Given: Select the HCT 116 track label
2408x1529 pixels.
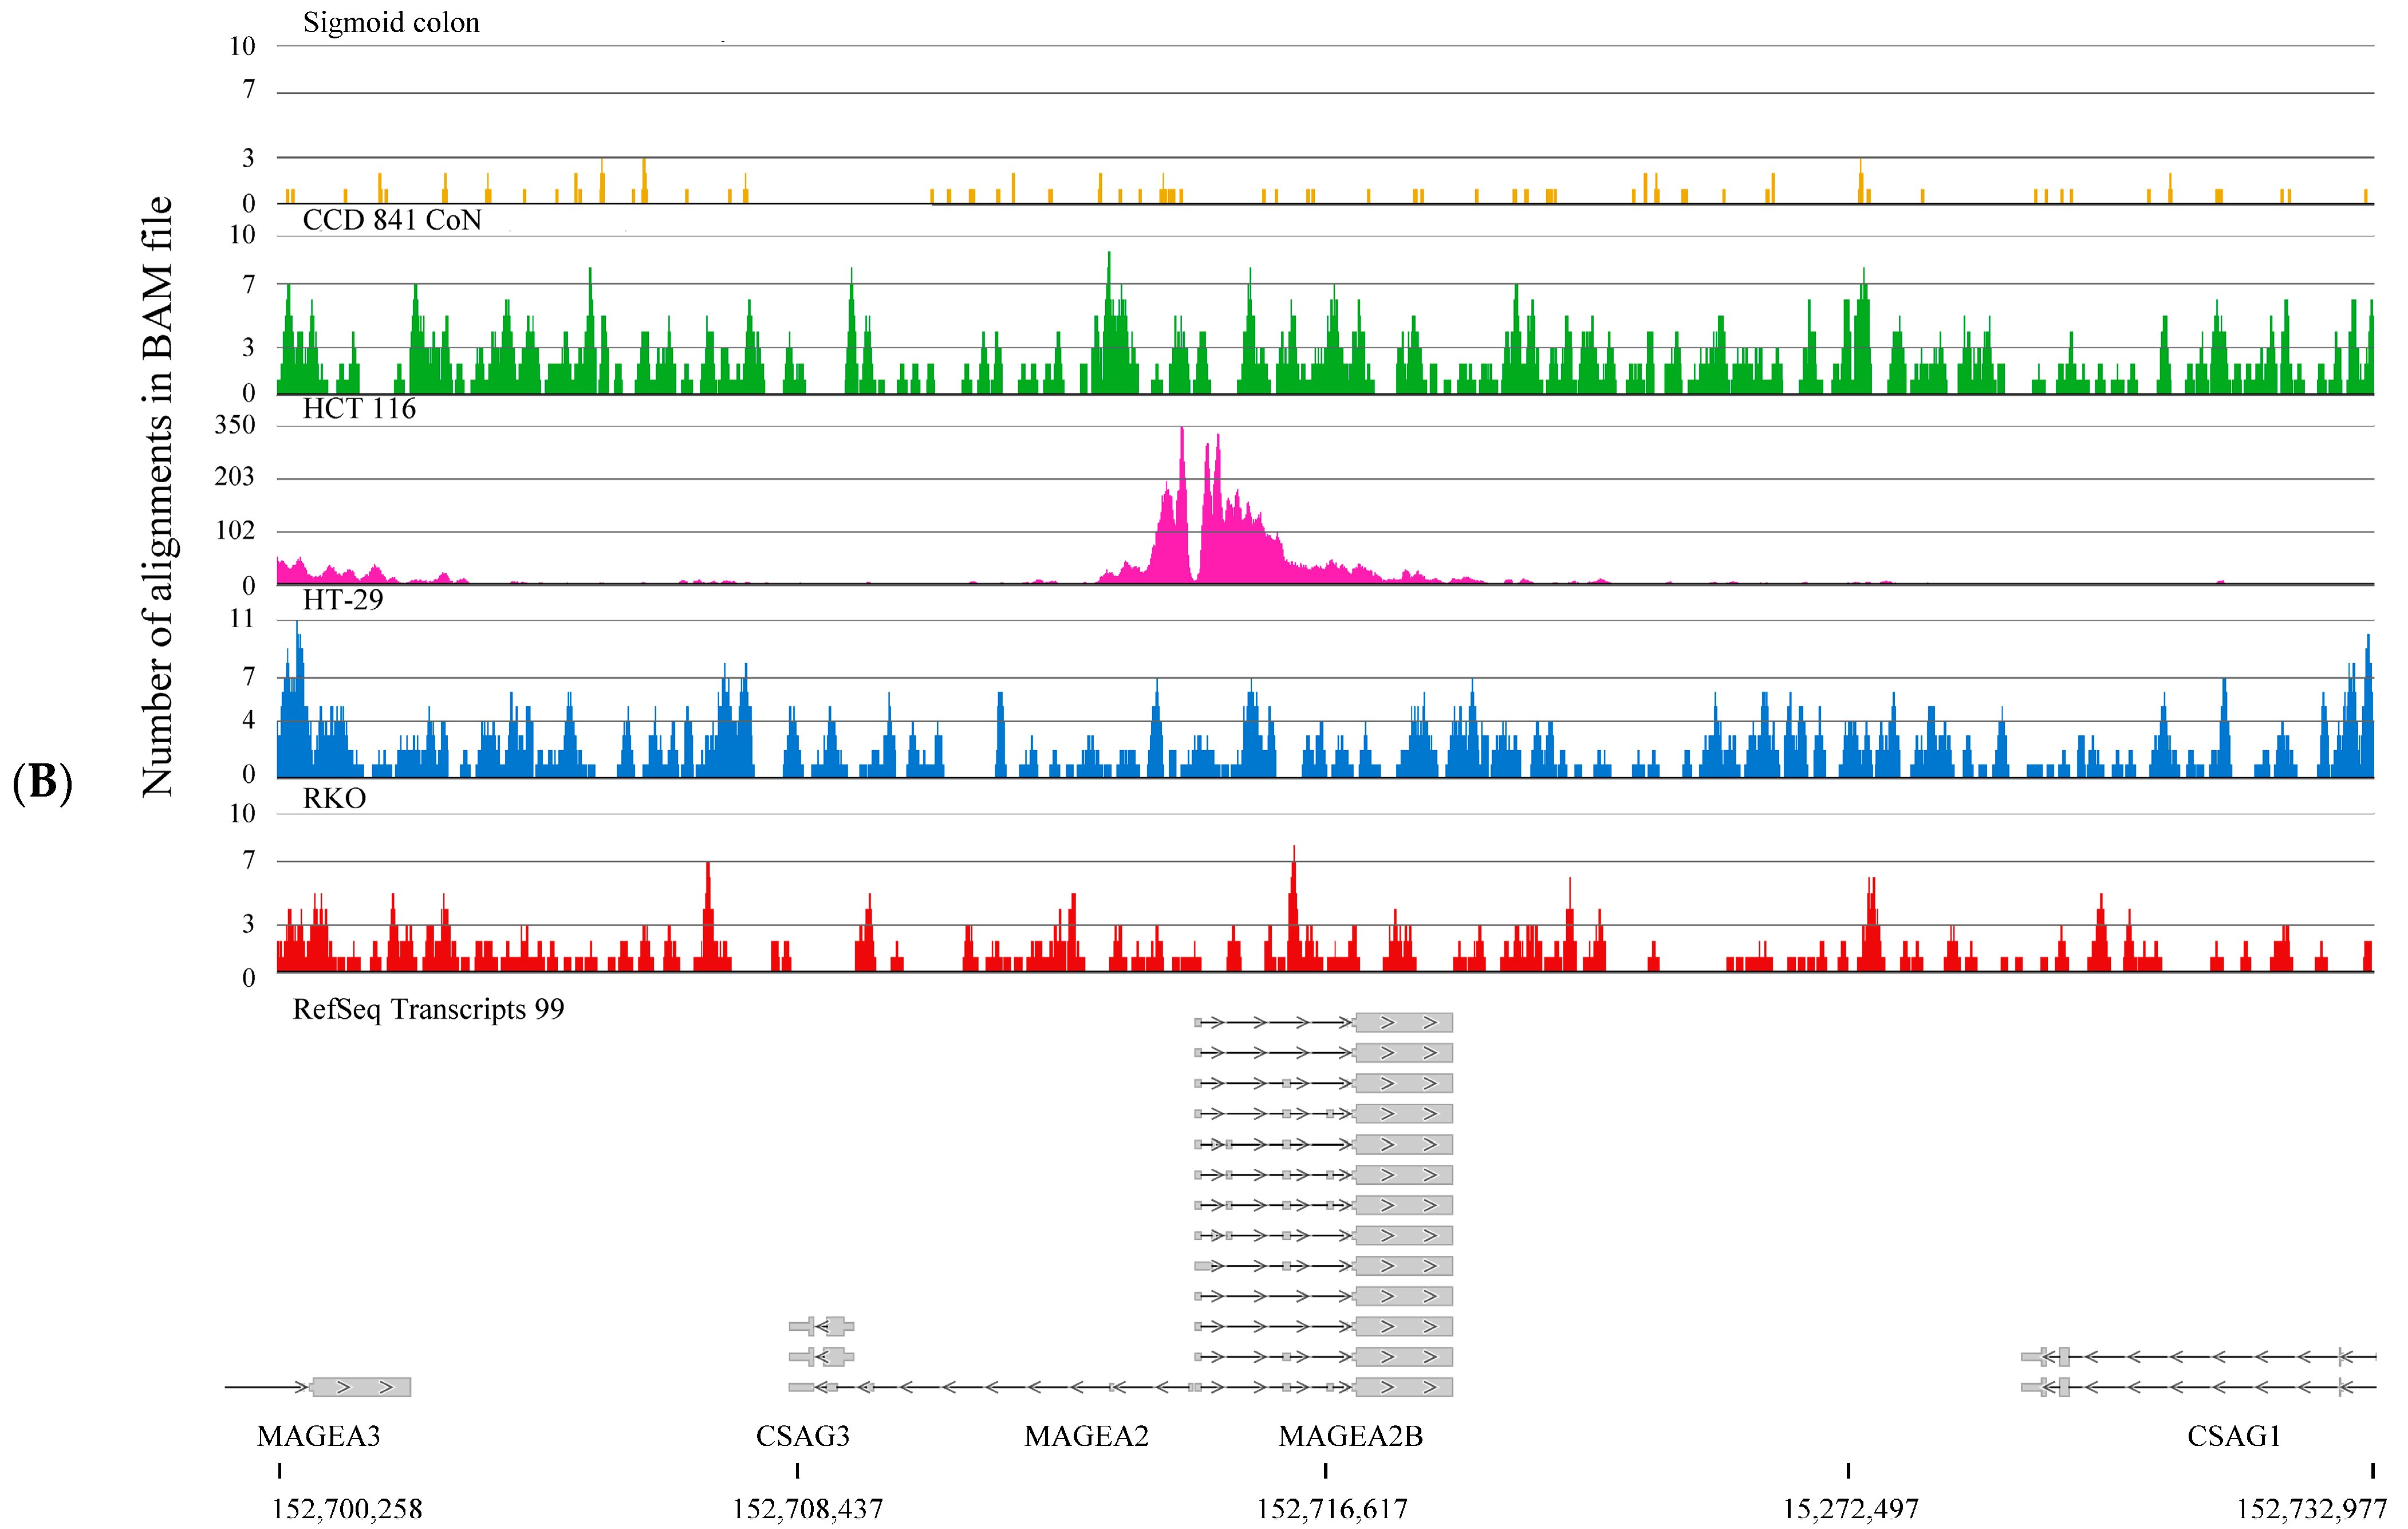Looking at the screenshot, I should click(359, 409).
